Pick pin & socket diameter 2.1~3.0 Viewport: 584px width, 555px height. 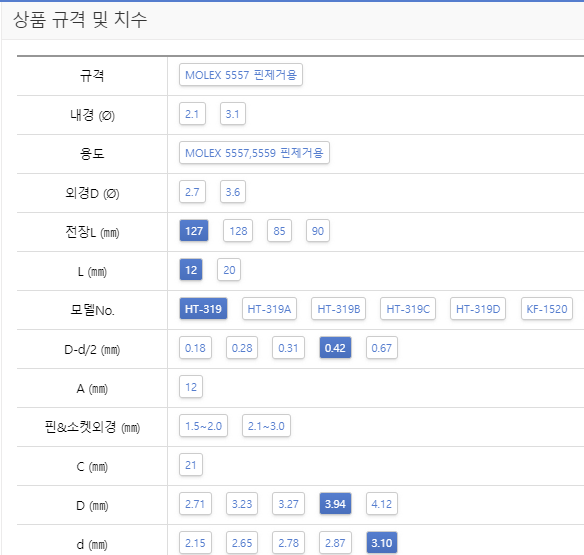coord(266,426)
